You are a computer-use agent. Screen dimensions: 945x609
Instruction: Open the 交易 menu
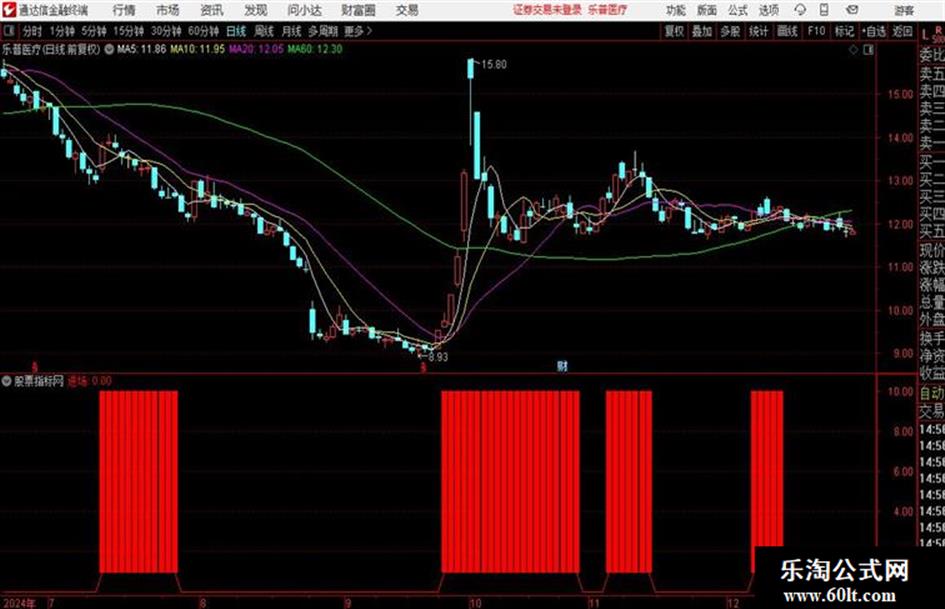coord(407,10)
